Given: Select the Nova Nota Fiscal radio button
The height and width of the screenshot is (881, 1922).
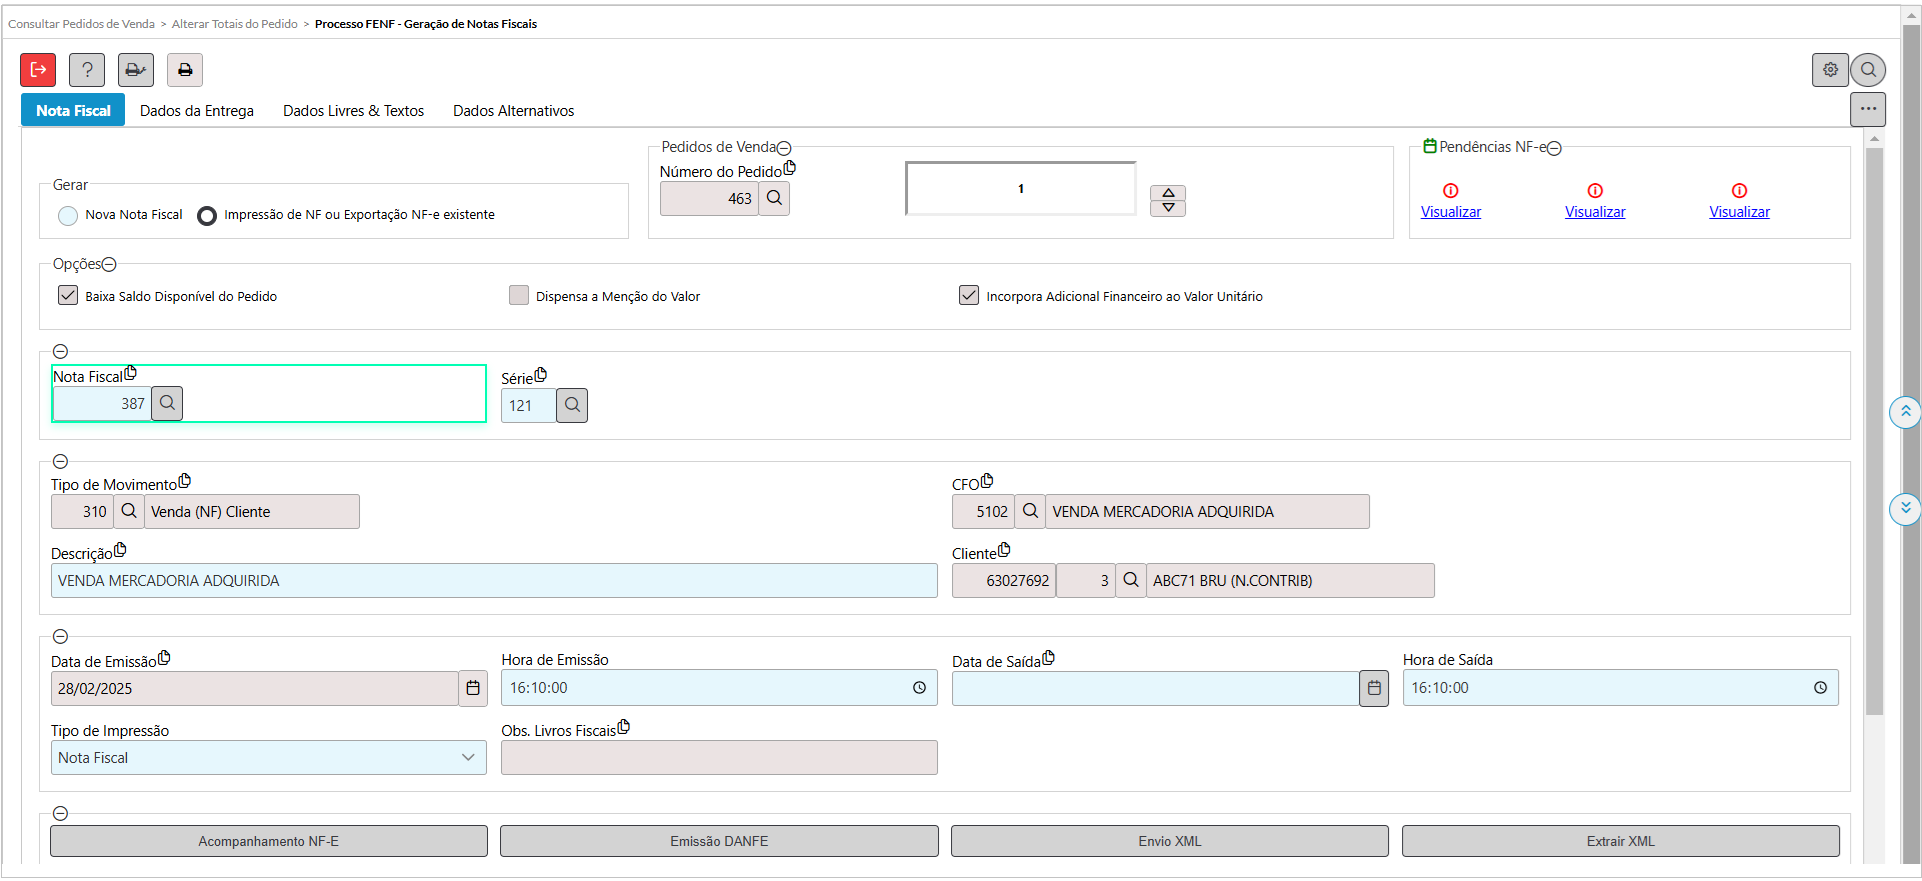Looking at the screenshot, I should (x=68, y=215).
